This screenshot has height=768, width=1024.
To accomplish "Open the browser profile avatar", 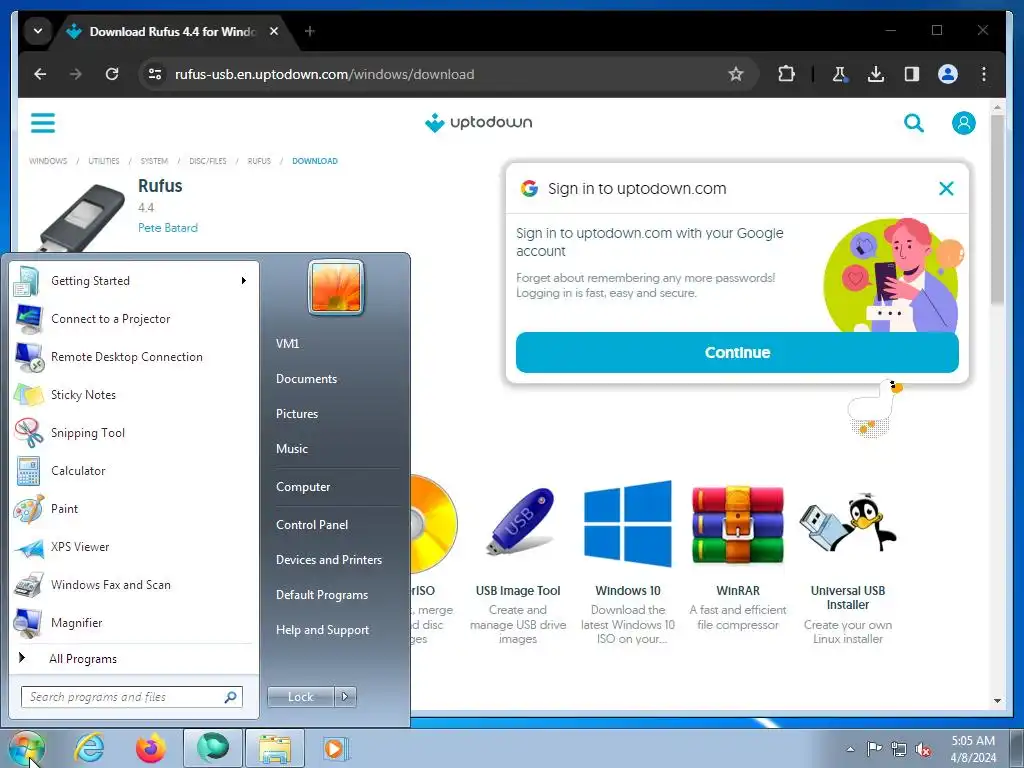I will point(948,74).
